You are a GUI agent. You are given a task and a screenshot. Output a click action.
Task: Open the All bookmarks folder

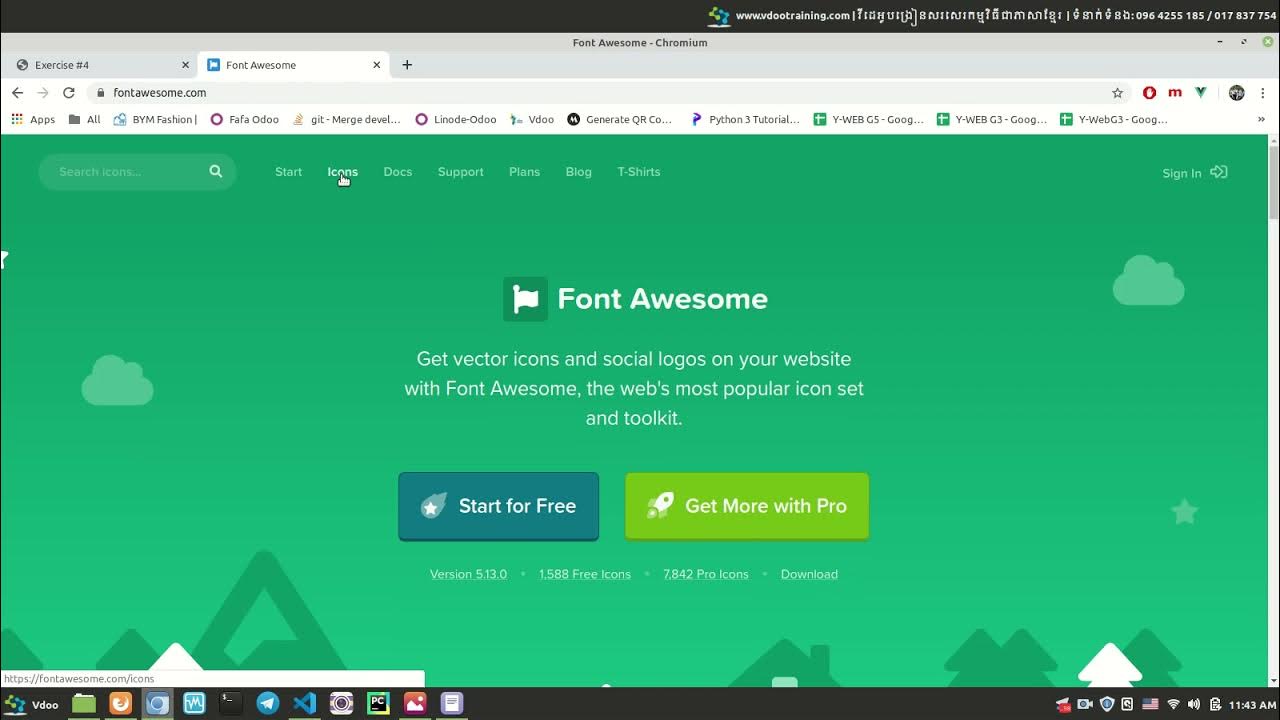click(x=85, y=119)
